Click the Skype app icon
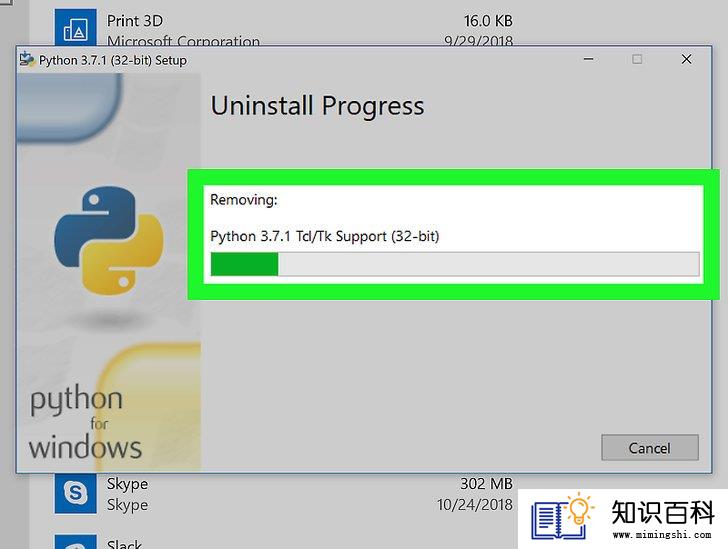The width and height of the screenshot is (728, 549). [x=76, y=493]
